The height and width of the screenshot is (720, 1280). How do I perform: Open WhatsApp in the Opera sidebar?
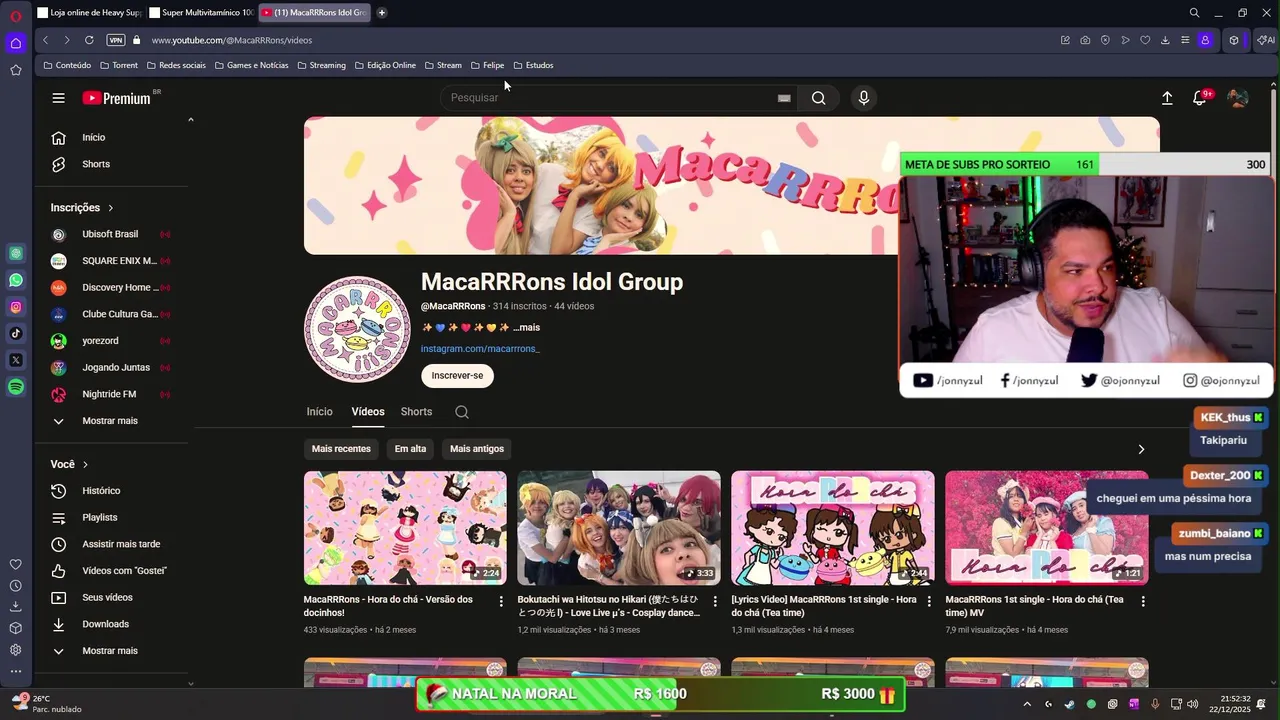tap(16, 280)
